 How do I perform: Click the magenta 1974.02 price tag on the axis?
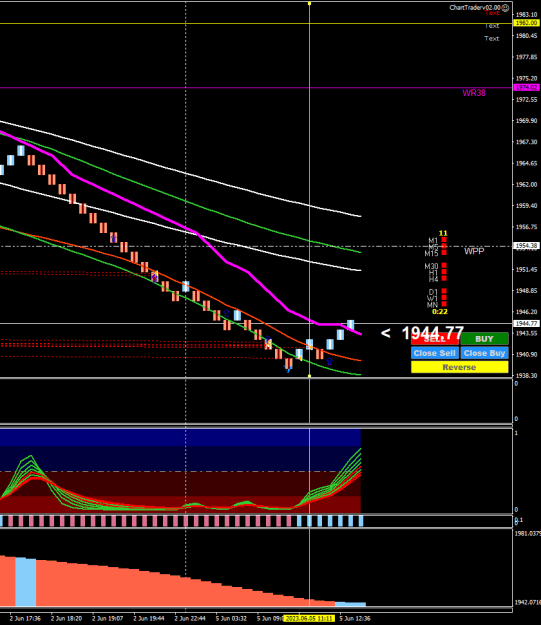pos(526,87)
